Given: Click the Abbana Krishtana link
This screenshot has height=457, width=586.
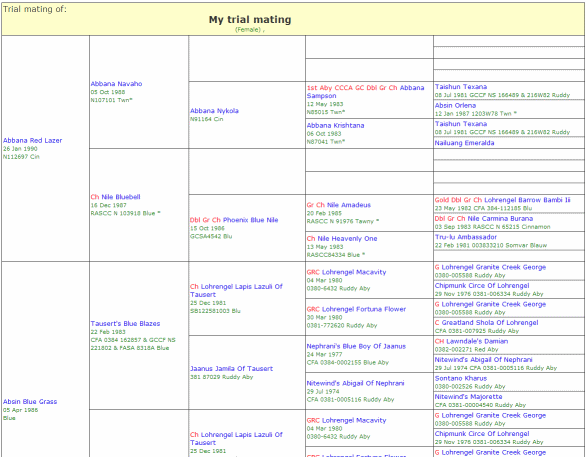Looking at the screenshot, I should pyautogui.click(x=335, y=126).
